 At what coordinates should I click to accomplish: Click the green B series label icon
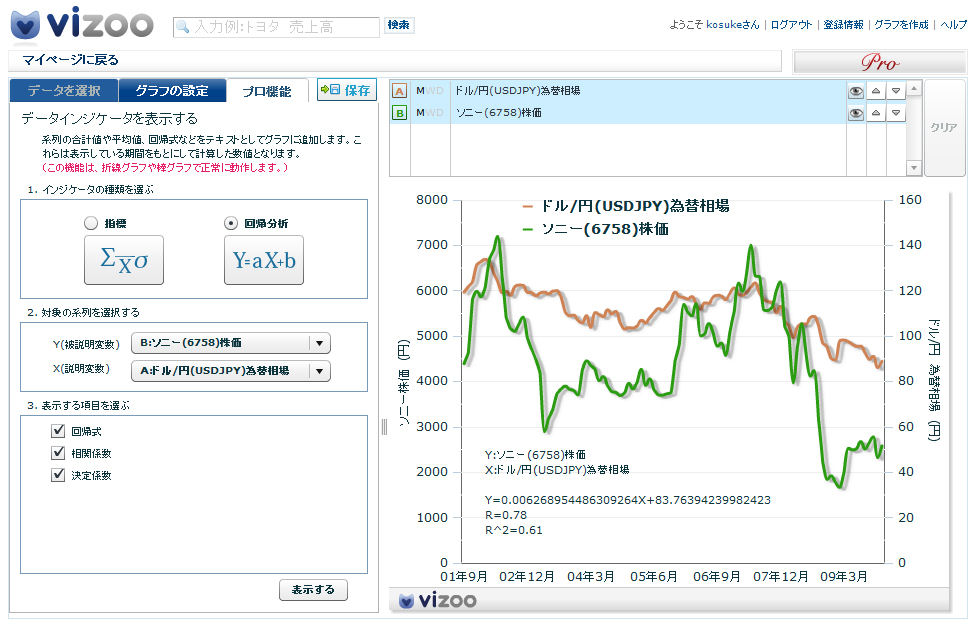click(x=400, y=114)
